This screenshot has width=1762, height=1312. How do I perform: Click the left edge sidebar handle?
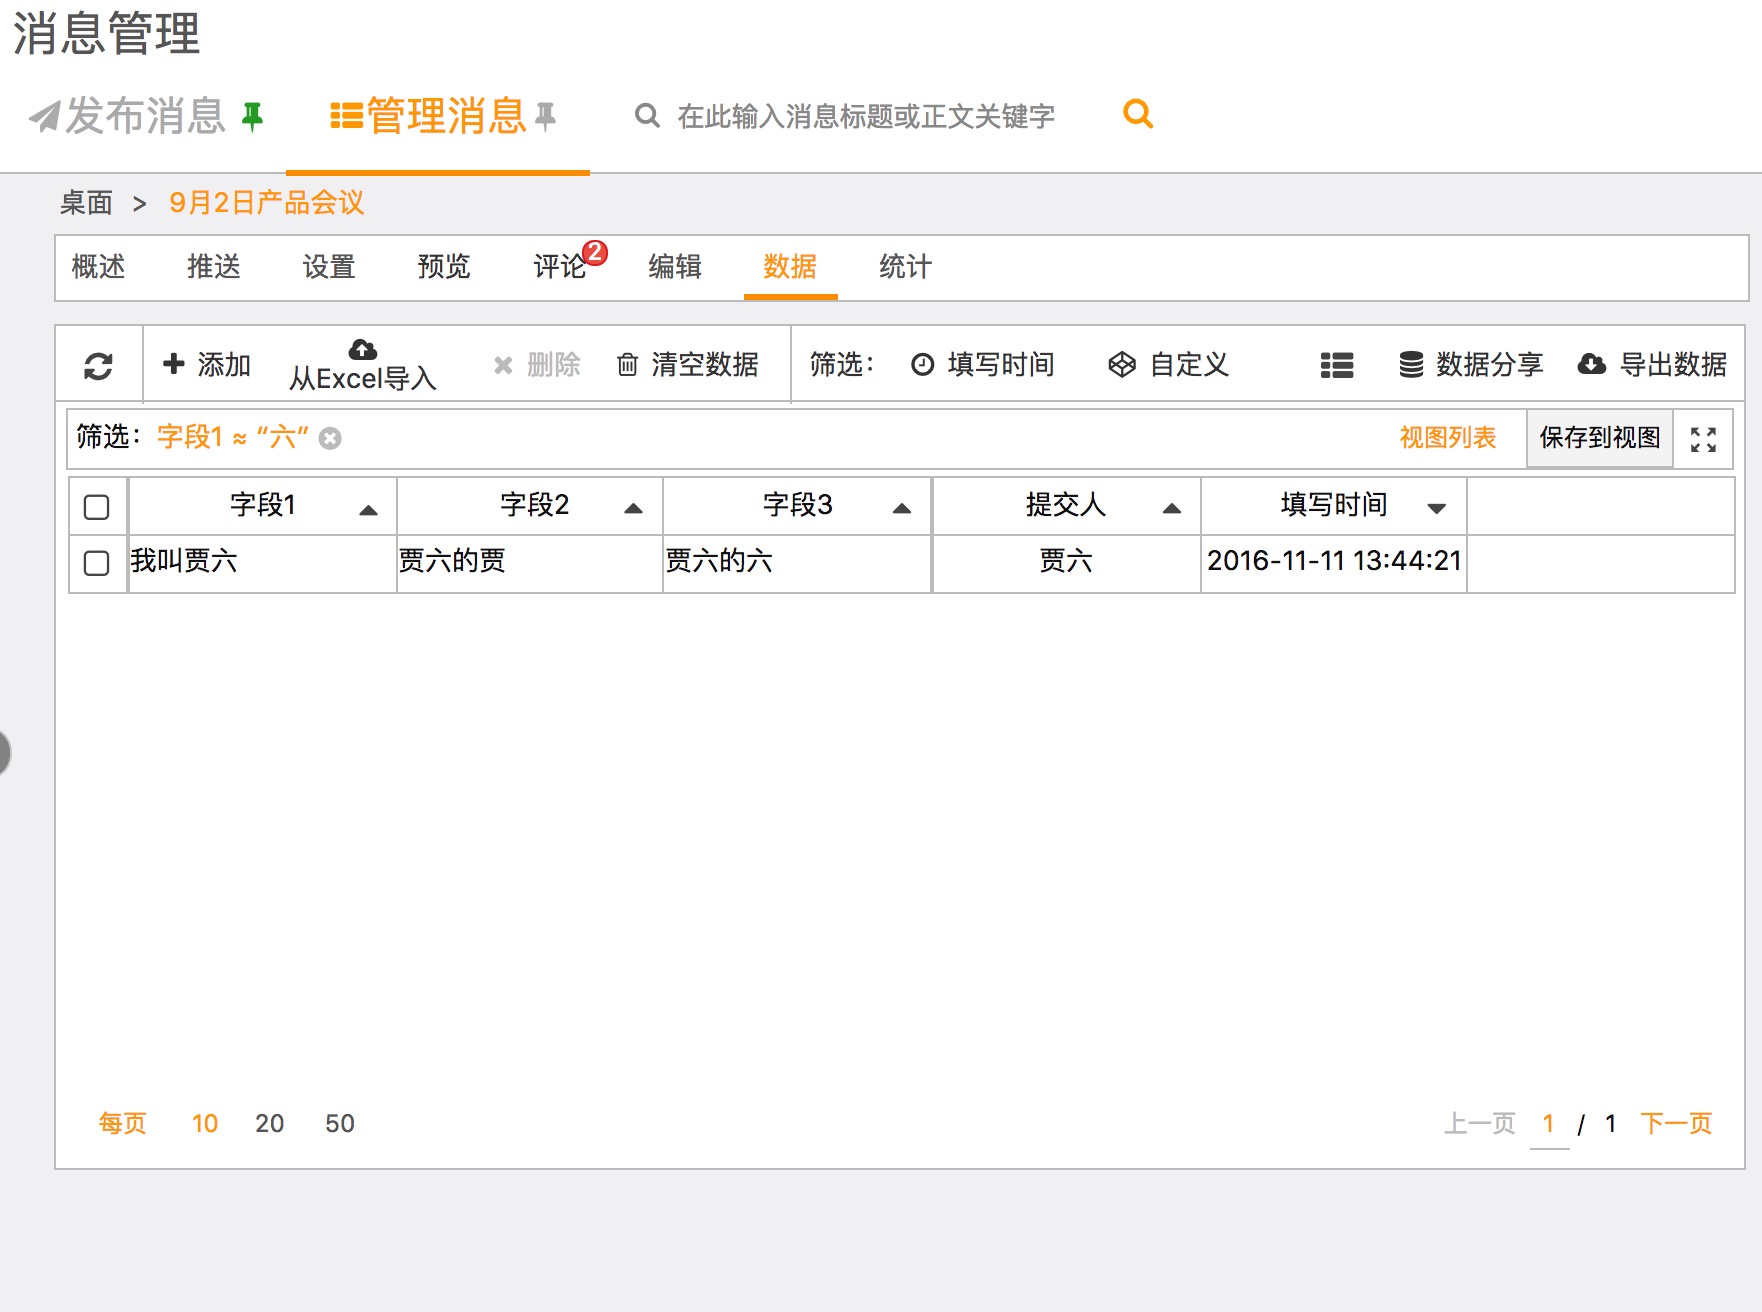tap(4, 753)
